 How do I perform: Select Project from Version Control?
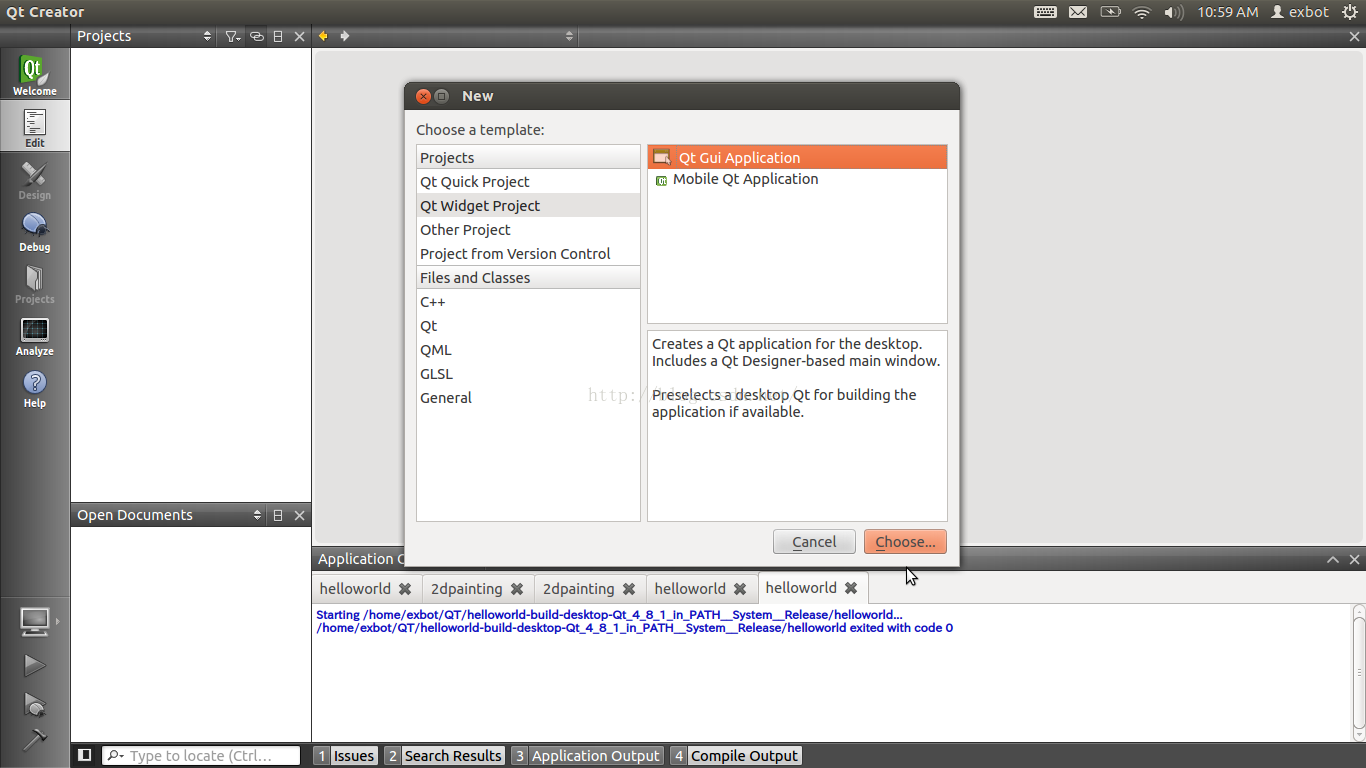[x=528, y=254]
